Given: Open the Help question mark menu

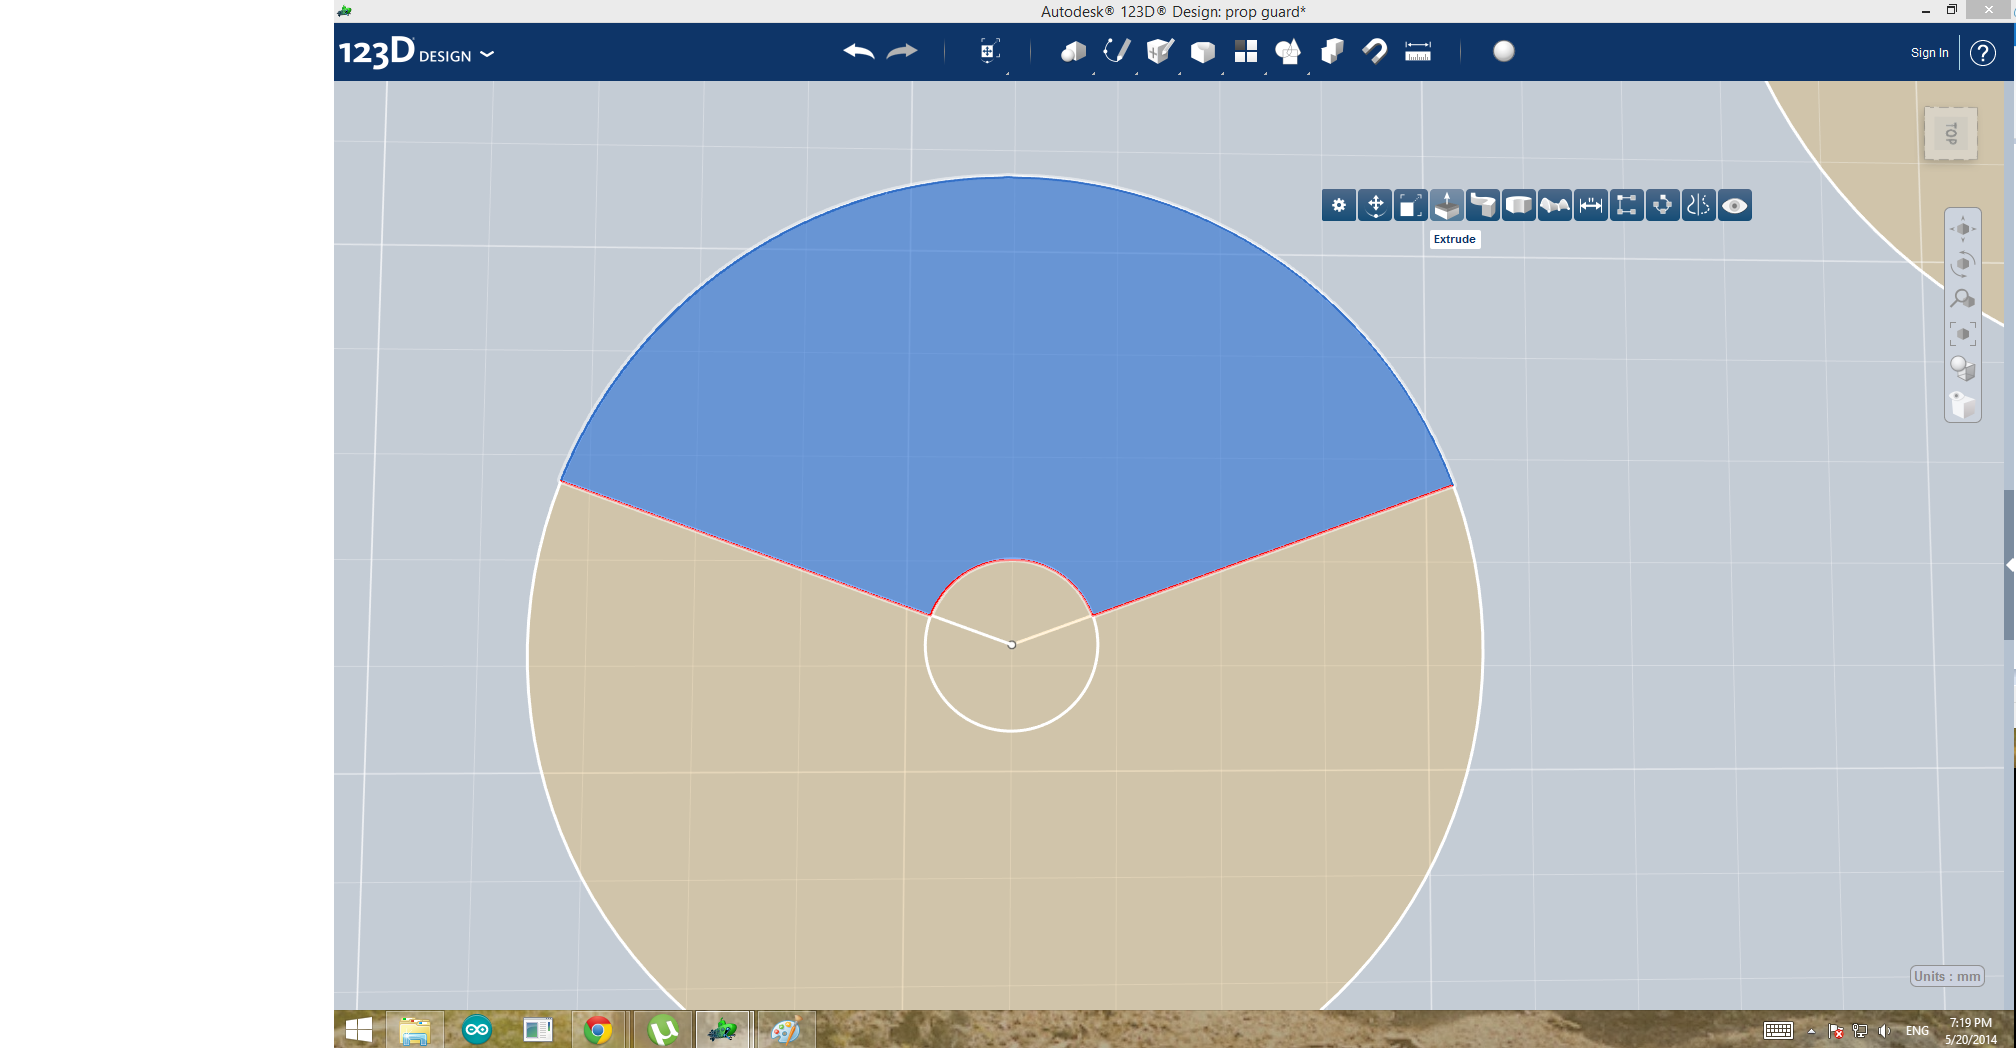Looking at the screenshot, I should 1983,53.
